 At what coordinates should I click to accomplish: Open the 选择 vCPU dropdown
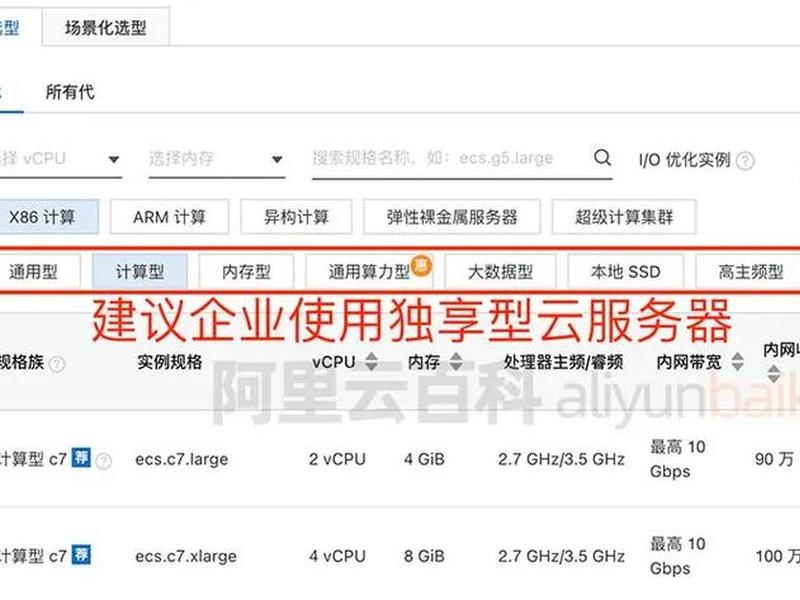(60, 159)
